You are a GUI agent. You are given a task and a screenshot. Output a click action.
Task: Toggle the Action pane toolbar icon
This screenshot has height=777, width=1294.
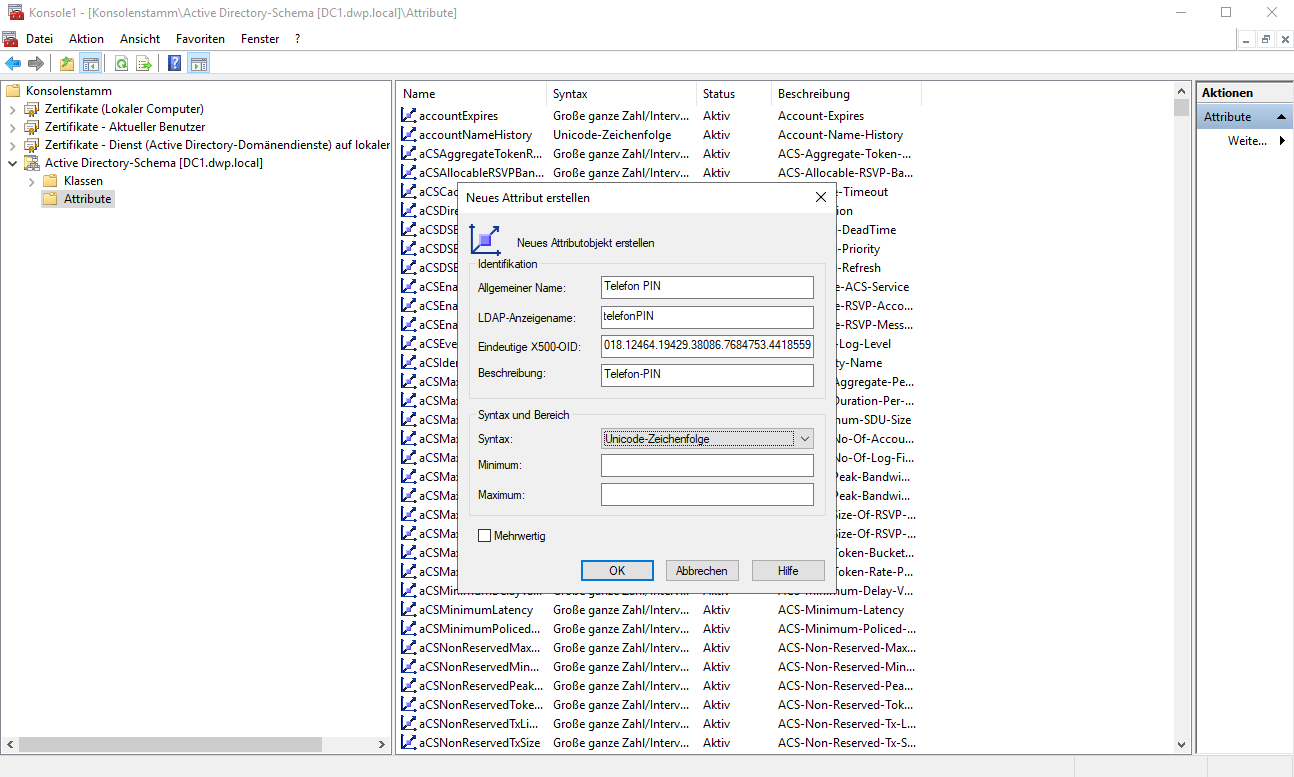199,64
